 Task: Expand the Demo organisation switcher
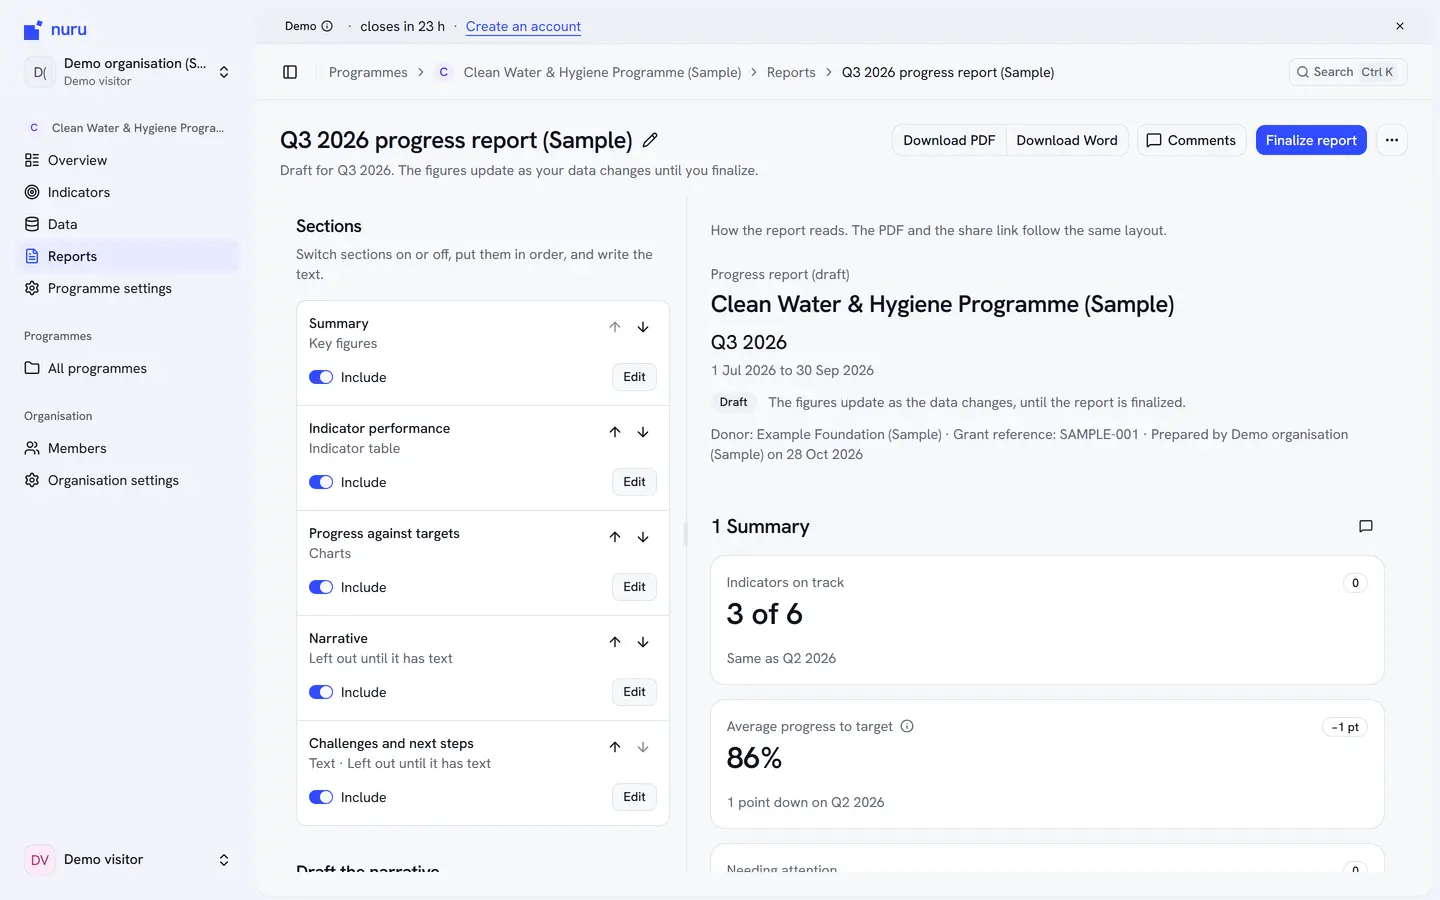[128, 72]
